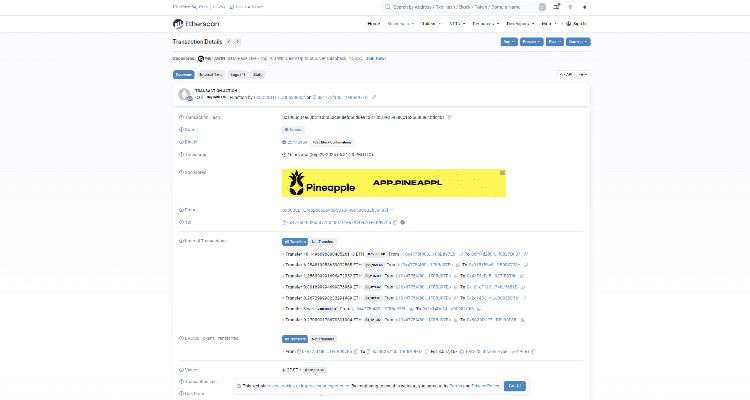This screenshot has width=750, height=400.
Task: Switch to the Overview tab
Action: coord(183,74)
